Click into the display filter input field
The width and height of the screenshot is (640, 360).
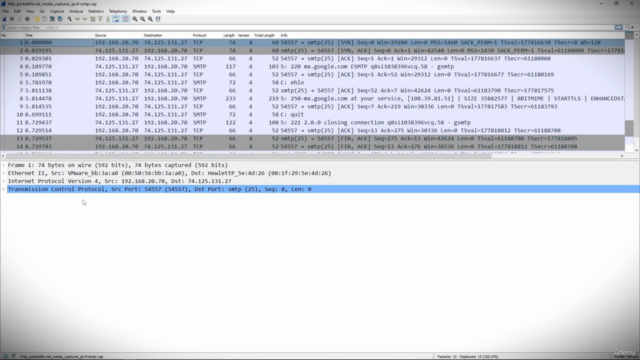(310, 27)
